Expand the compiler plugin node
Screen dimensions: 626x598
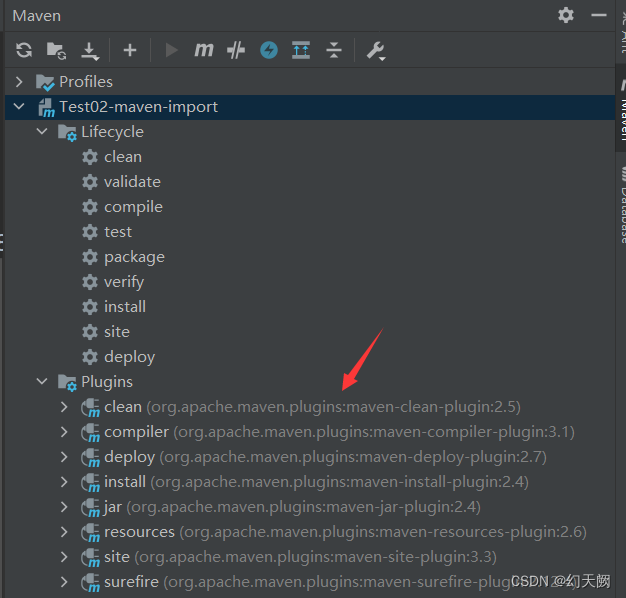point(64,432)
